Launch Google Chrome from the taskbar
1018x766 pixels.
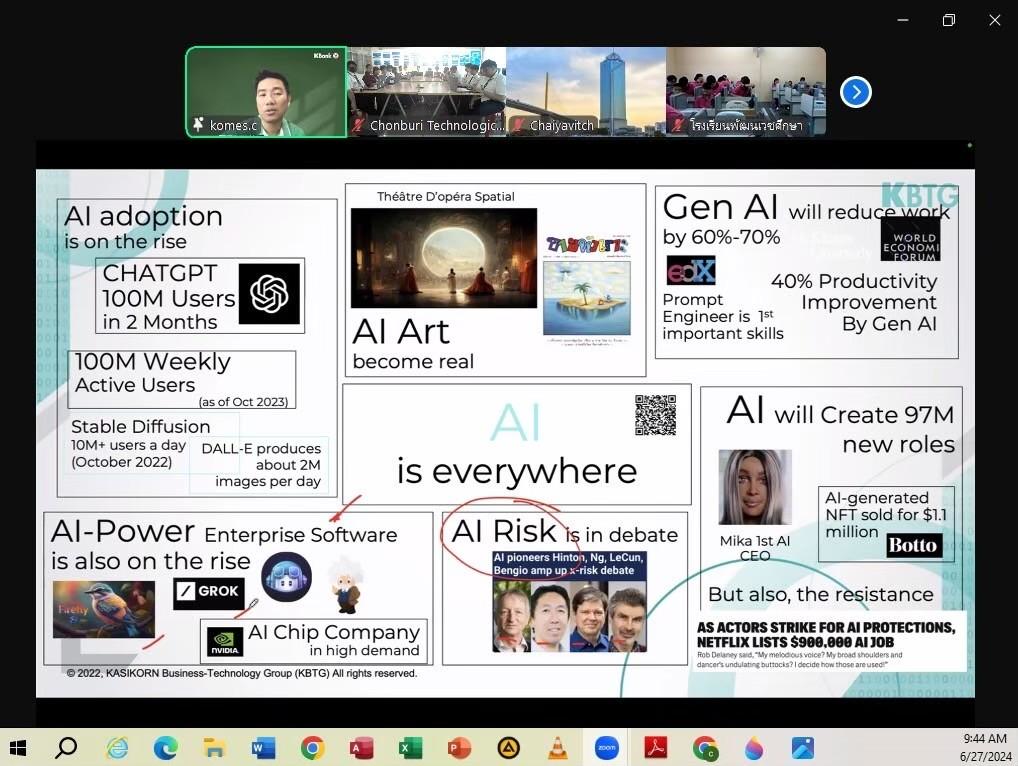(x=312, y=747)
